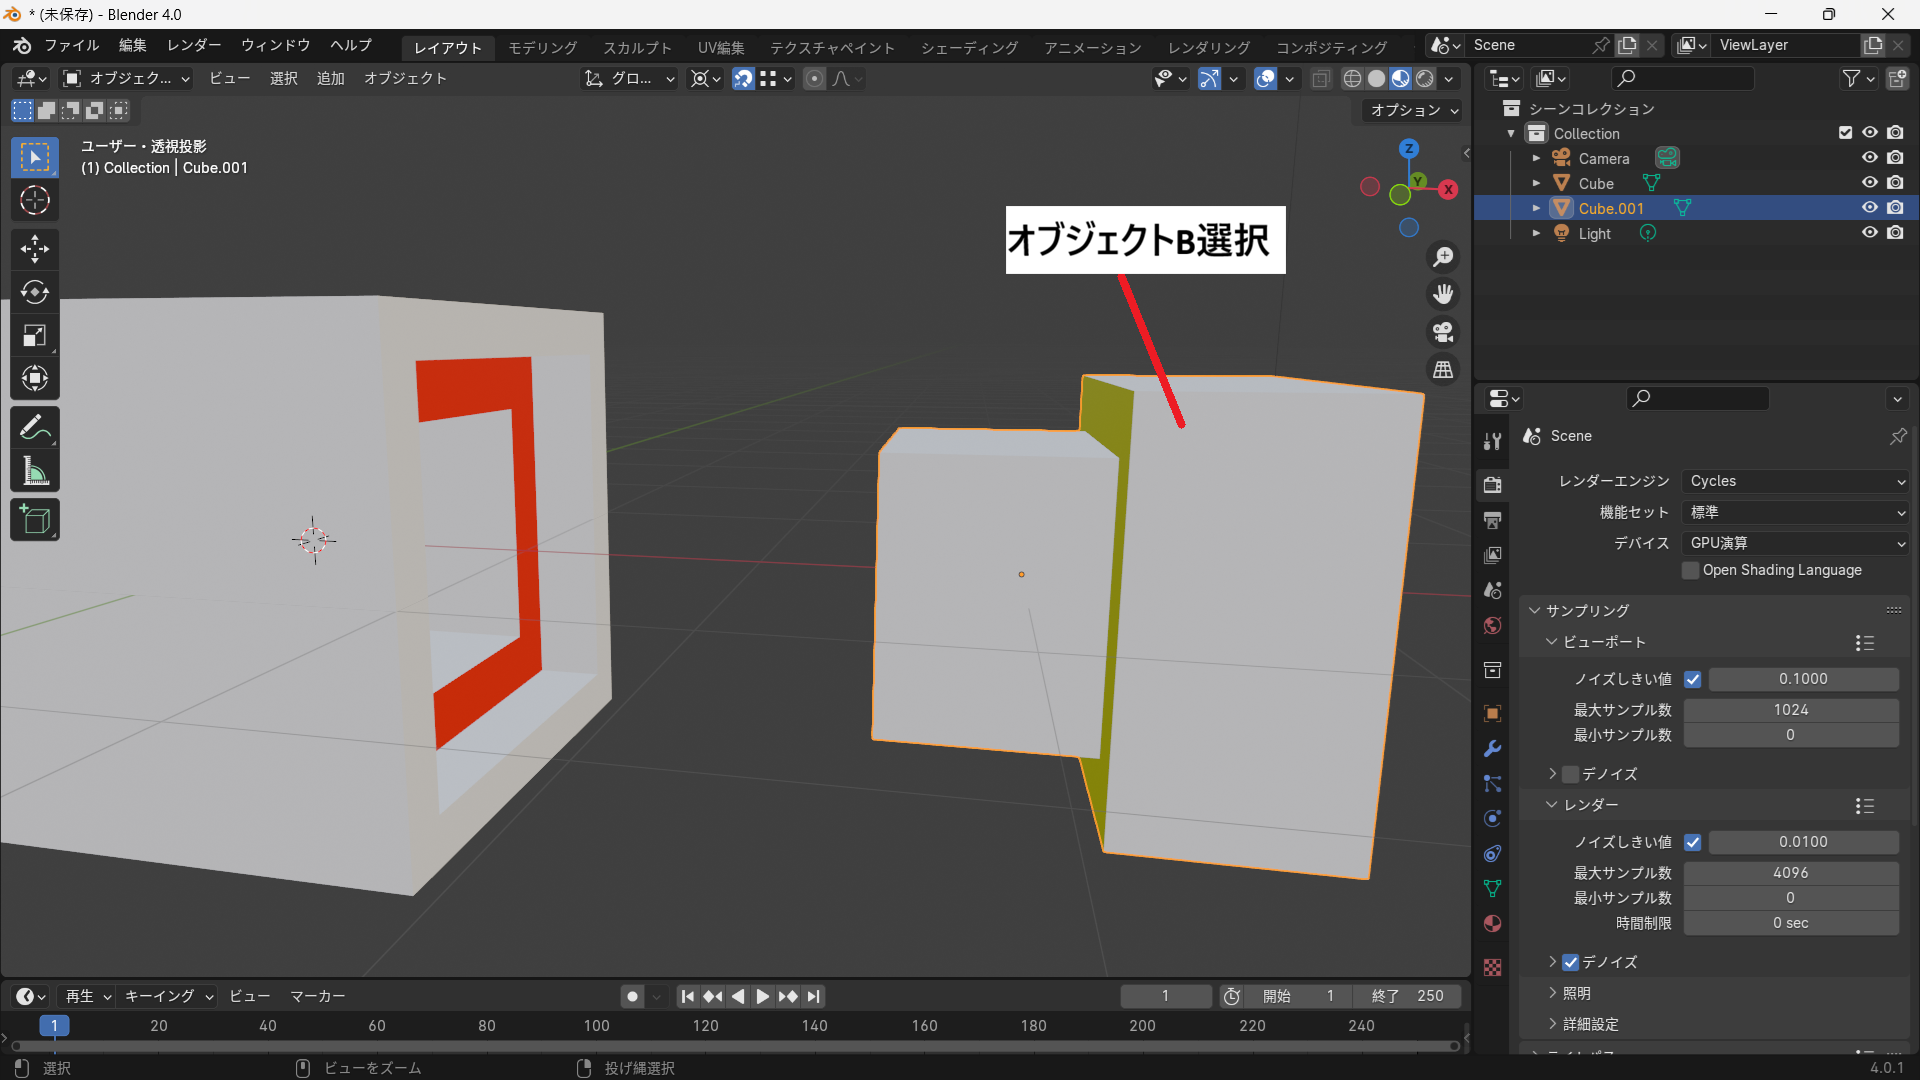Play the animation forward
Image resolution: width=1920 pixels, height=1080 pixels.
tap(763, 996)
